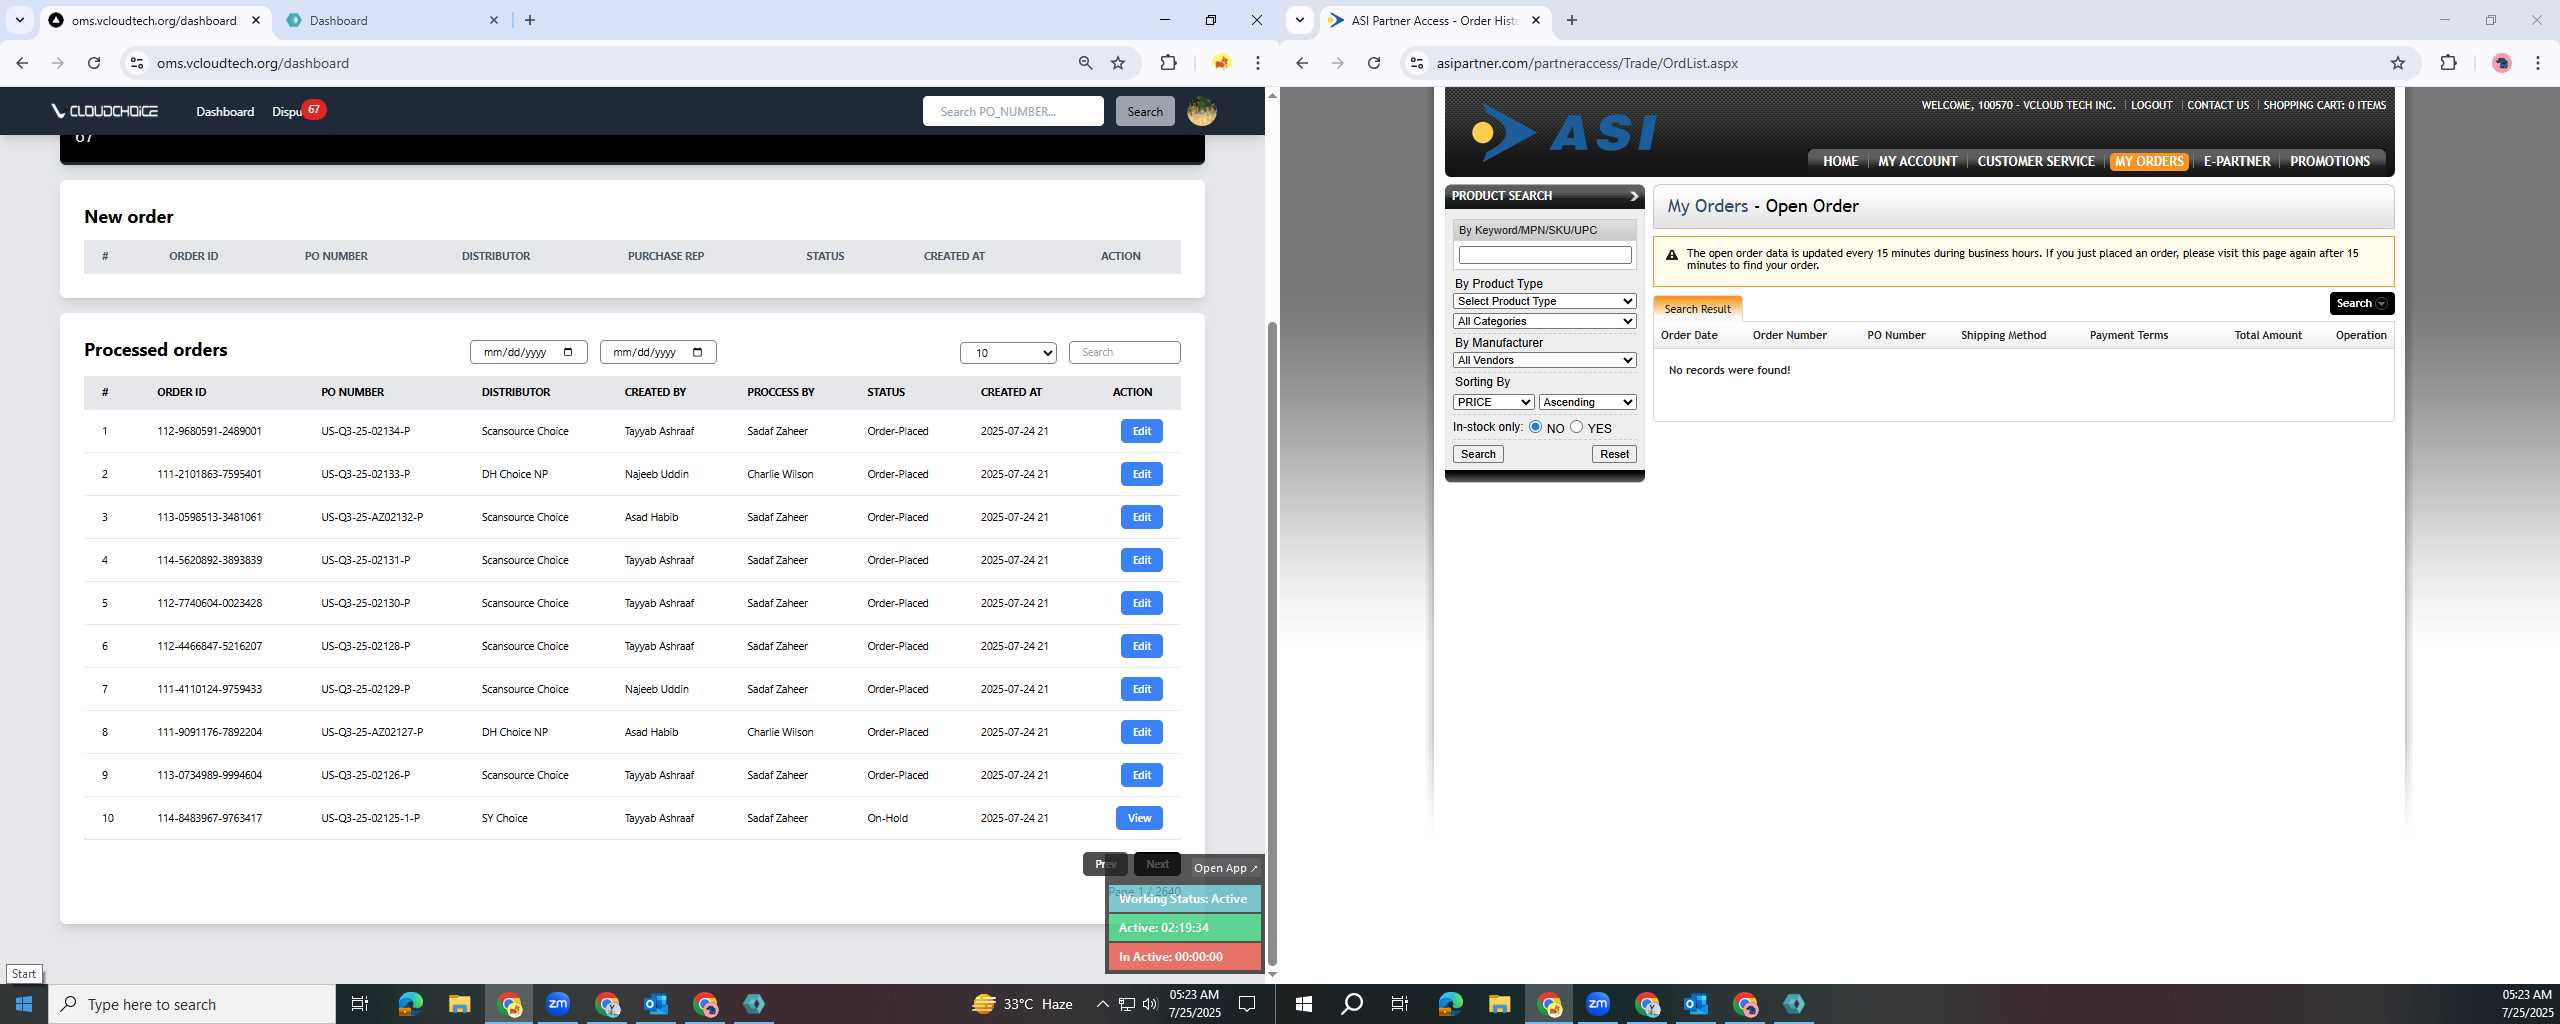This screenshot has width=2560, height=1024.
Task: Click the Open App button
Action: point(1225,868)
